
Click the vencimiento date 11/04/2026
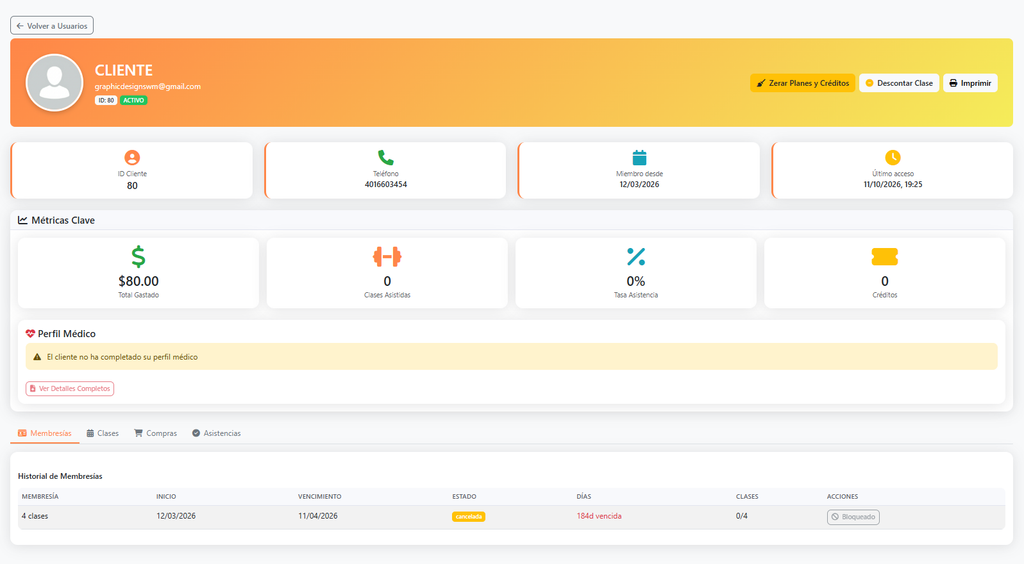(x=318, y=516)
